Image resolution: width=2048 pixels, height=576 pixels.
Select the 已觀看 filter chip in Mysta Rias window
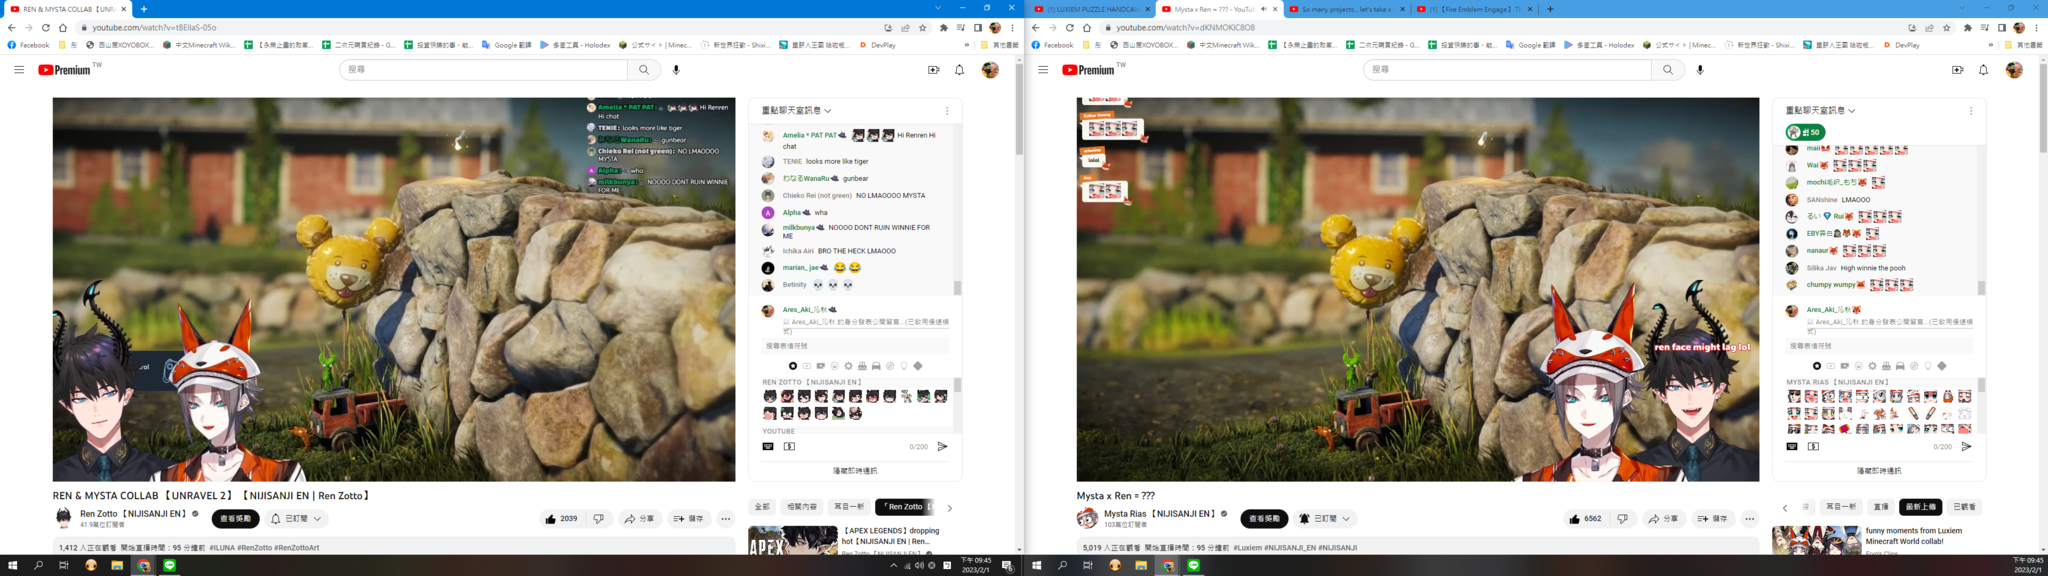1964,507
